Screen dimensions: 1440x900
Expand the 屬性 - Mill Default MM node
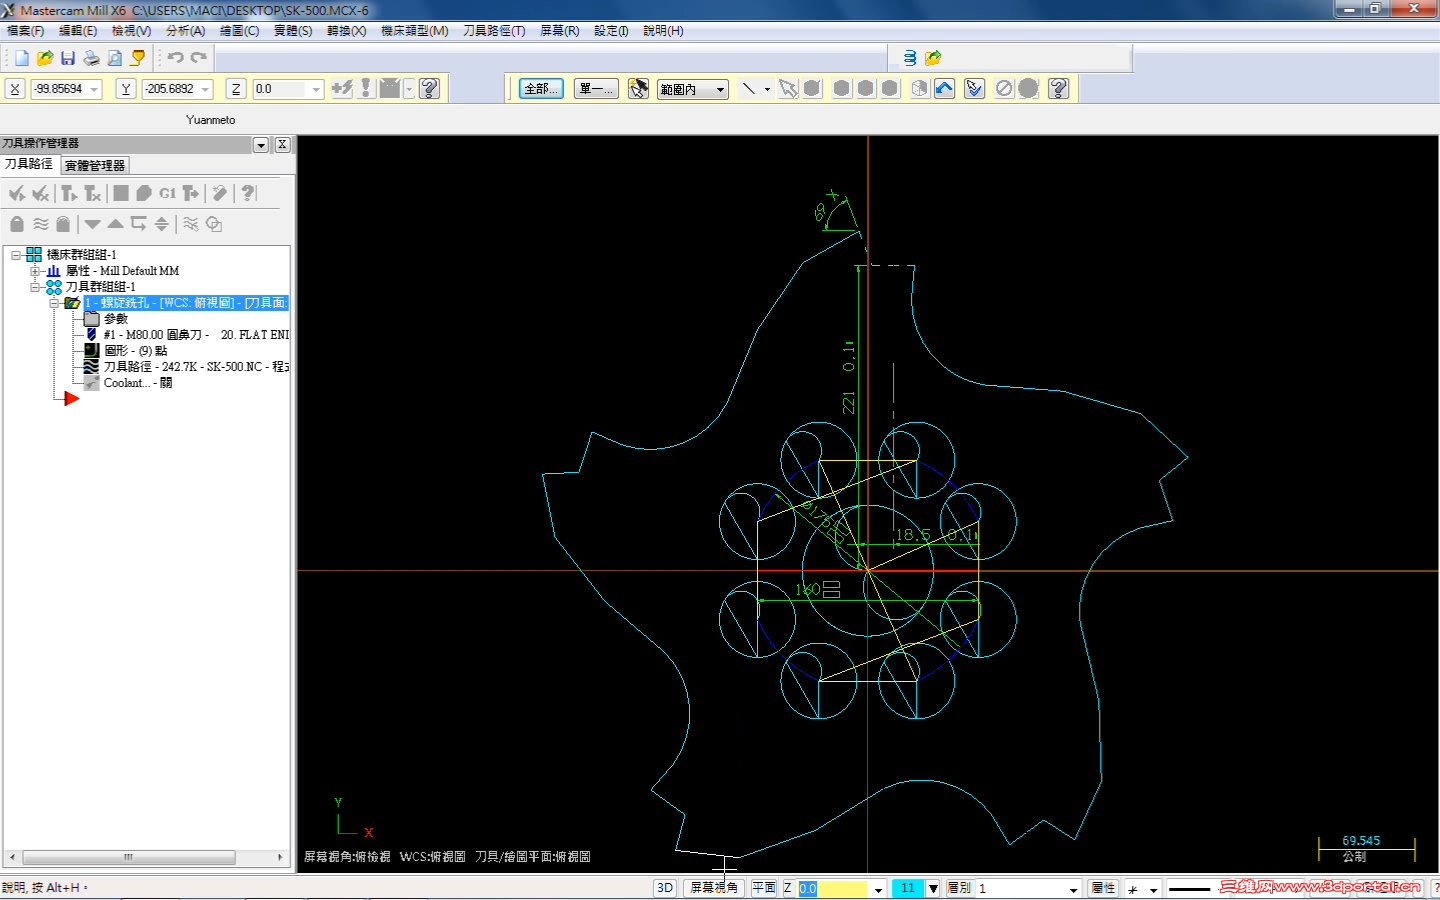(35, 271)
